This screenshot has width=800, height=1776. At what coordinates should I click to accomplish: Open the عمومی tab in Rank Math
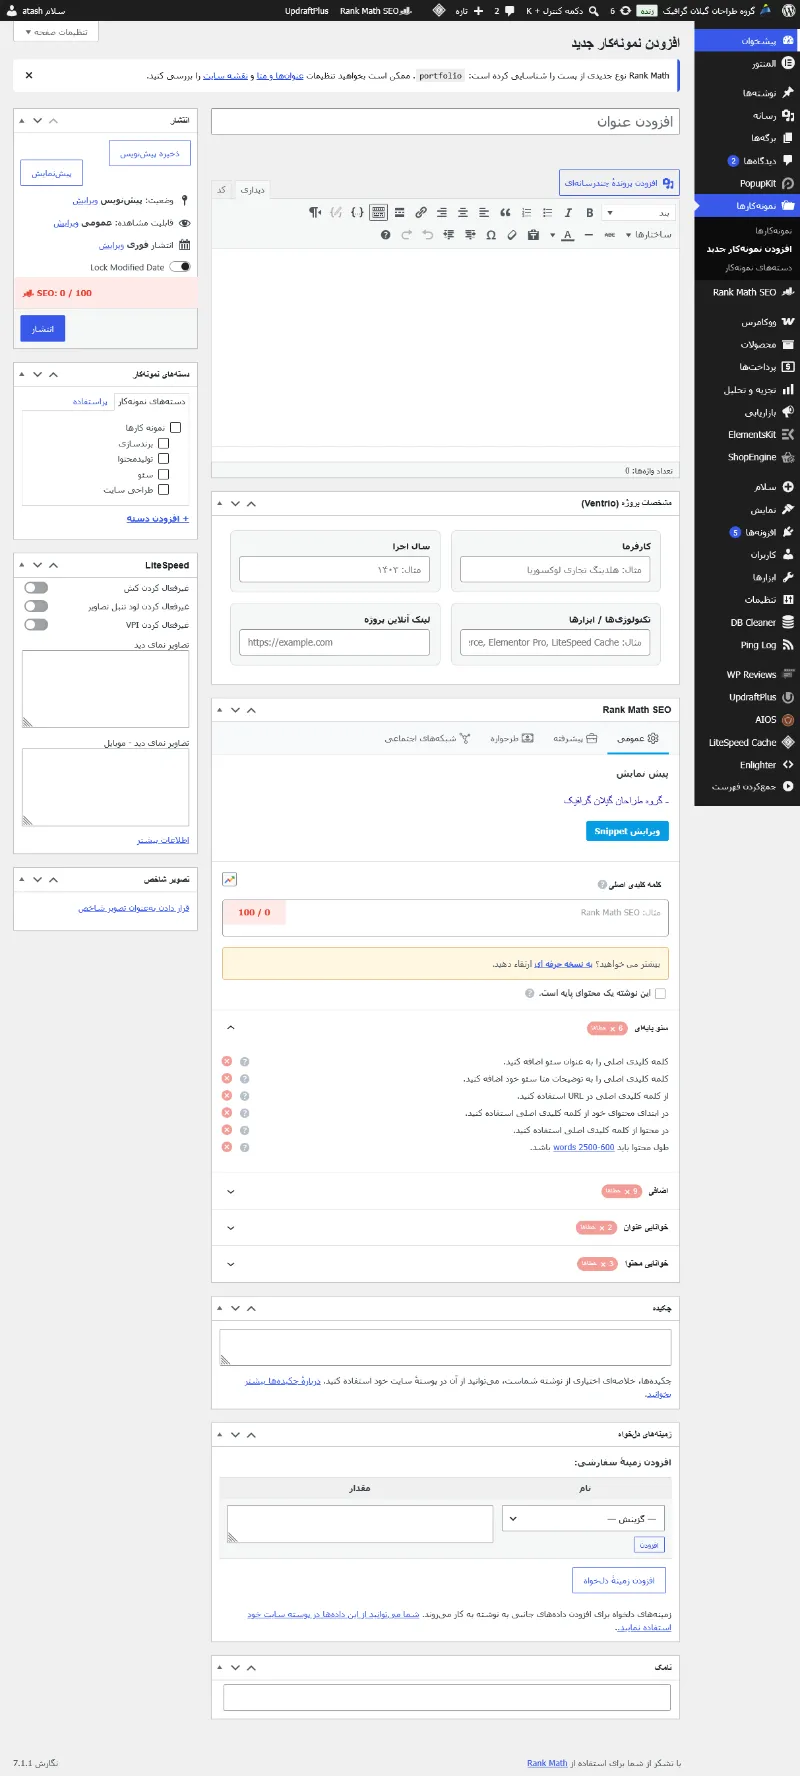(x=638, y=738)
